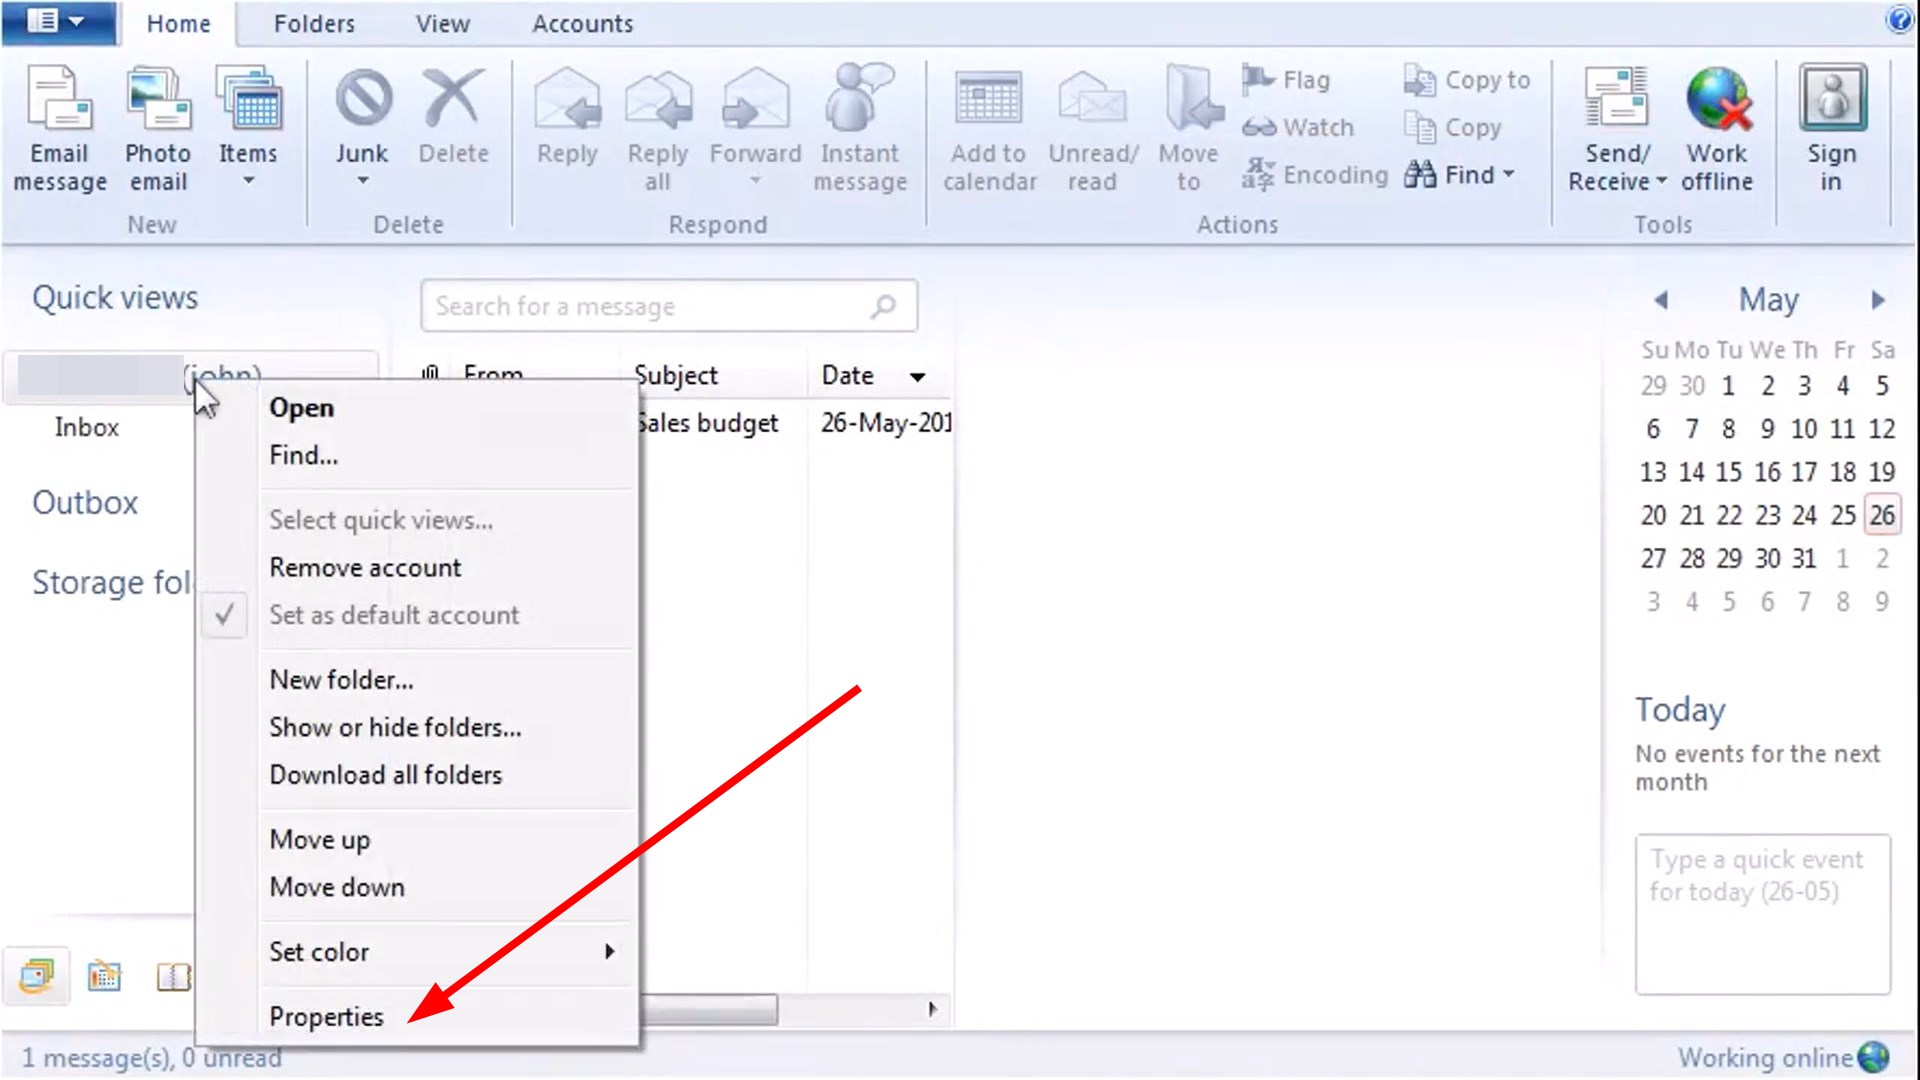This screenshot has height=1080, width=1920.
Task: Create a new Email message
Action: point(59,128)
